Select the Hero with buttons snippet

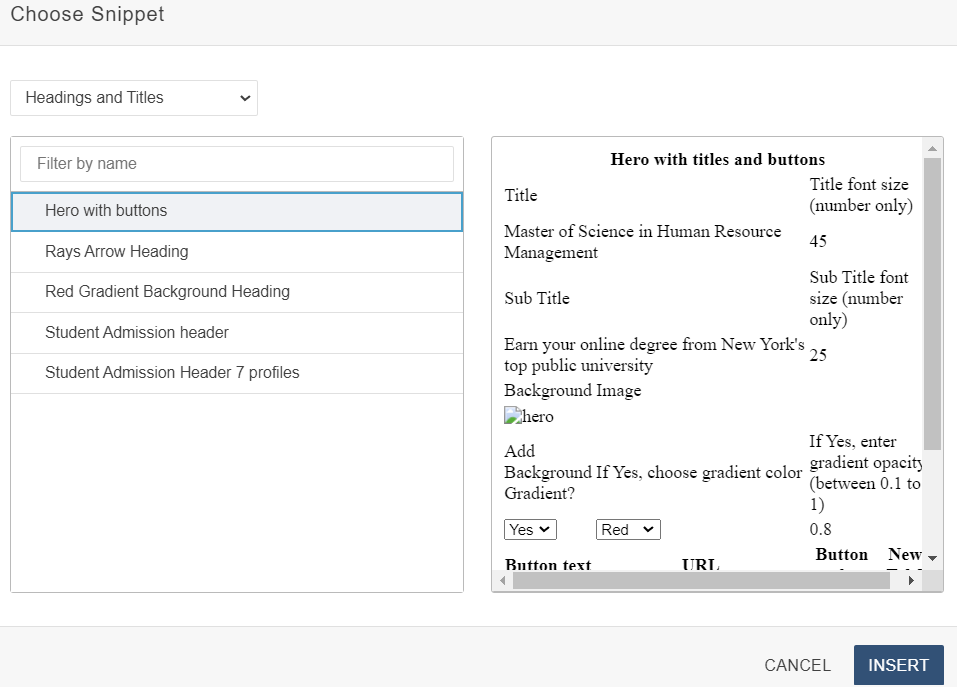pos(237,211)
